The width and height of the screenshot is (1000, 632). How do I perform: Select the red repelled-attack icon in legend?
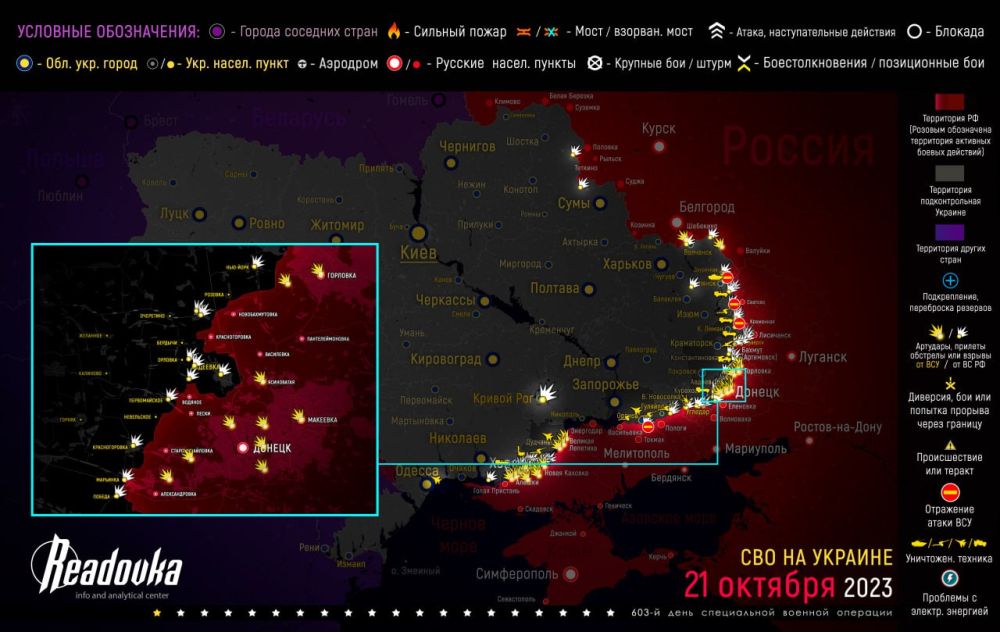click(950, 491)
